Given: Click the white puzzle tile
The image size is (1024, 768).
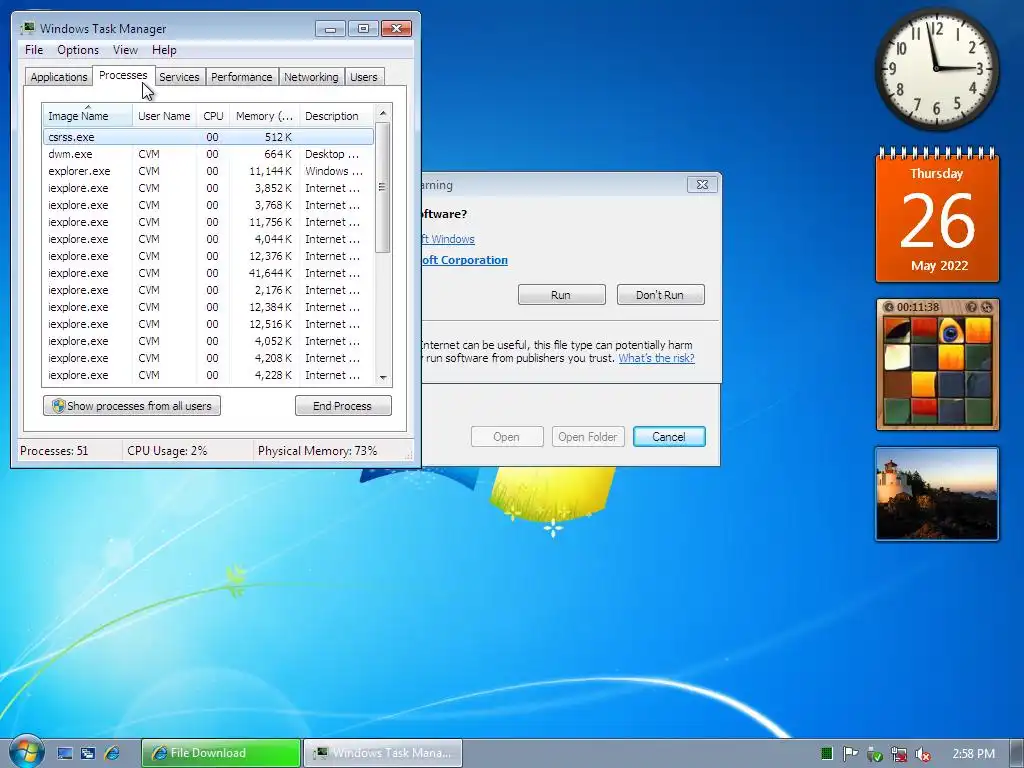Looking at the screenshot, I should click(x=897, y=358).
